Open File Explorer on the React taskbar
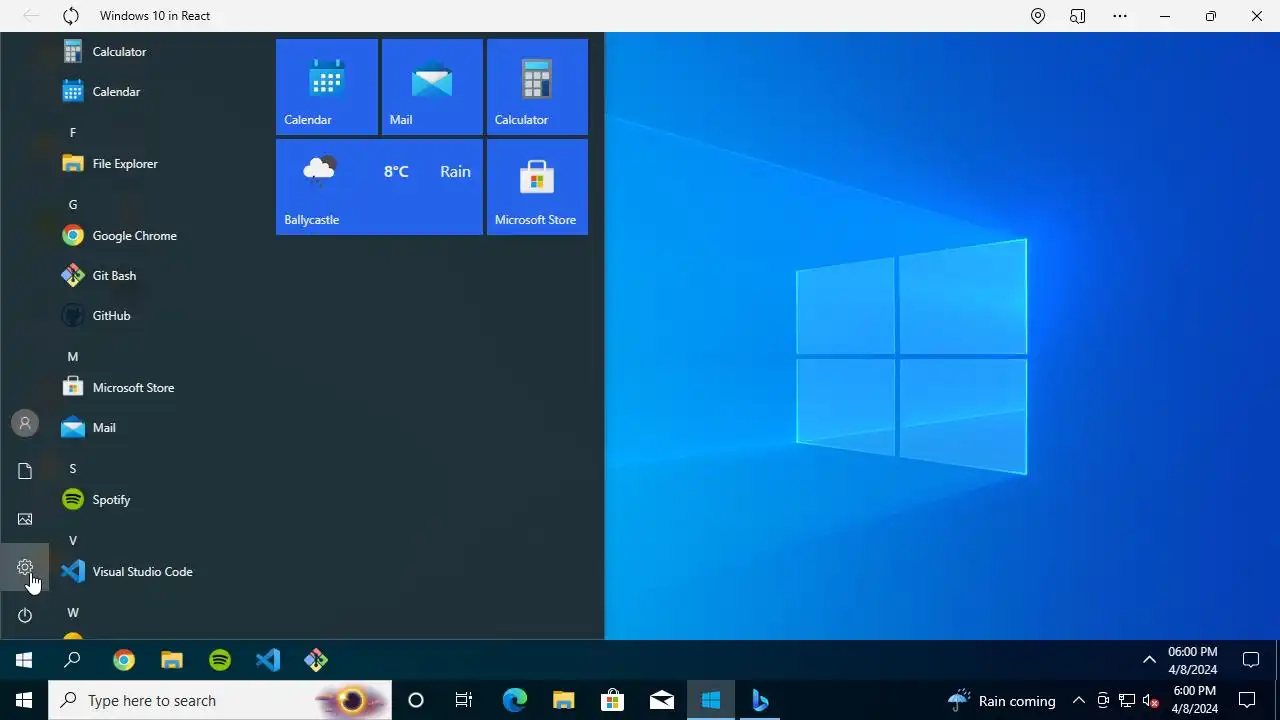 (x=172, y=660)
